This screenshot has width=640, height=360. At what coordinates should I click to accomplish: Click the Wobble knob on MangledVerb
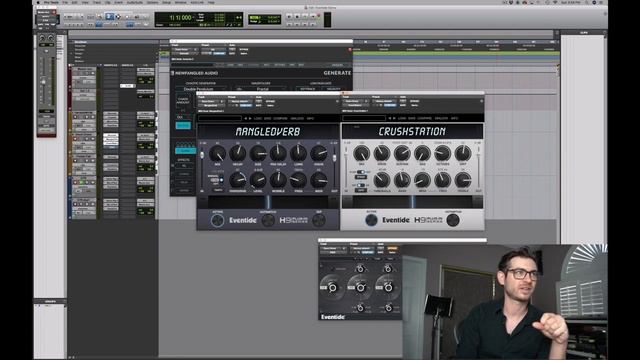[x=278, y=180]
